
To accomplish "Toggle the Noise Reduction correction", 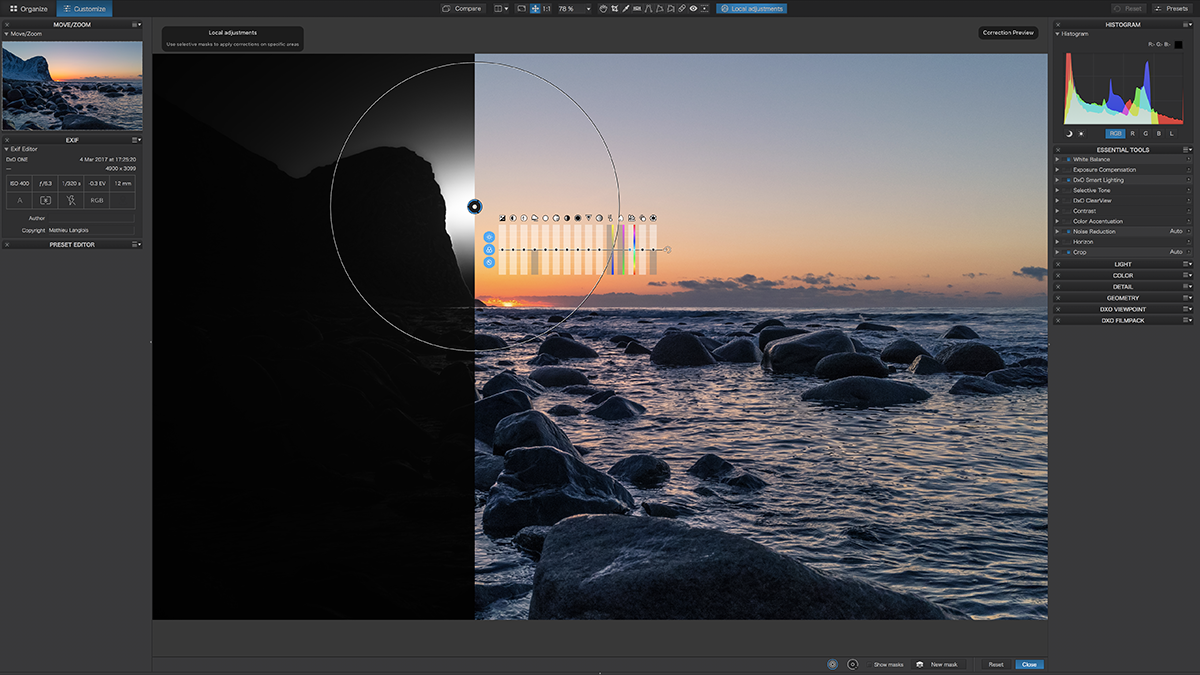I will point(1068,231).
